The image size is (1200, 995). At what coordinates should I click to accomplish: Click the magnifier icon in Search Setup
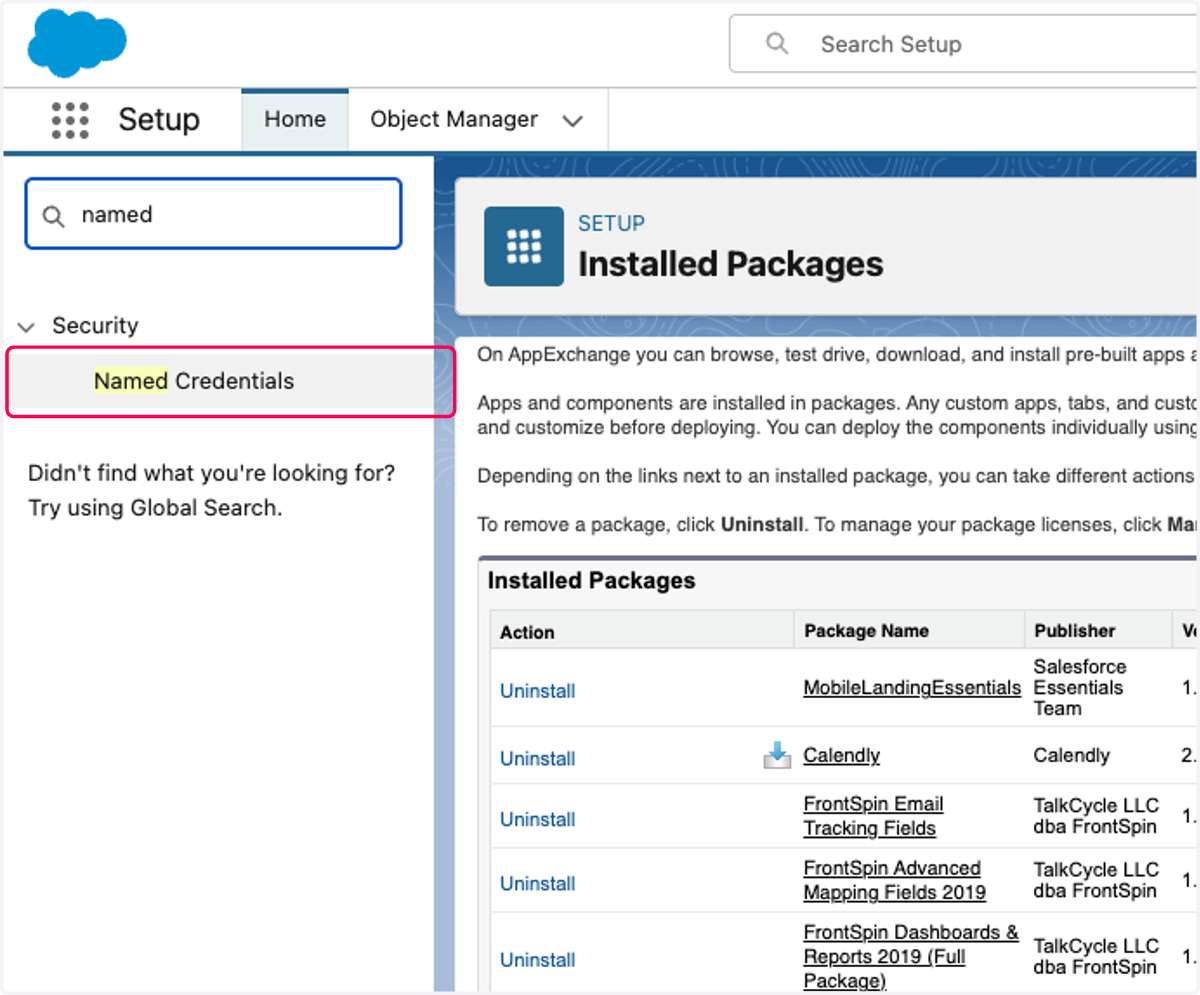(x=777, y=43)
